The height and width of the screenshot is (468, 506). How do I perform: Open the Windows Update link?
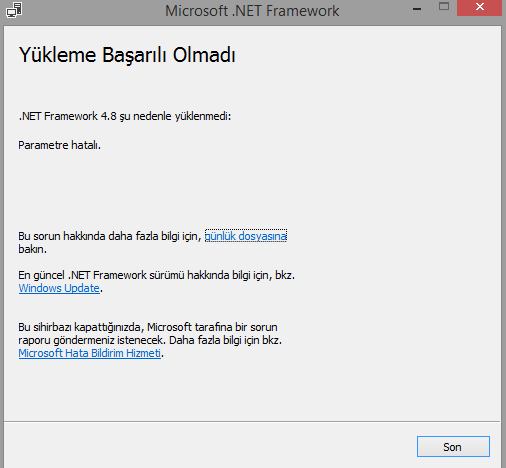tap(59, 288)
